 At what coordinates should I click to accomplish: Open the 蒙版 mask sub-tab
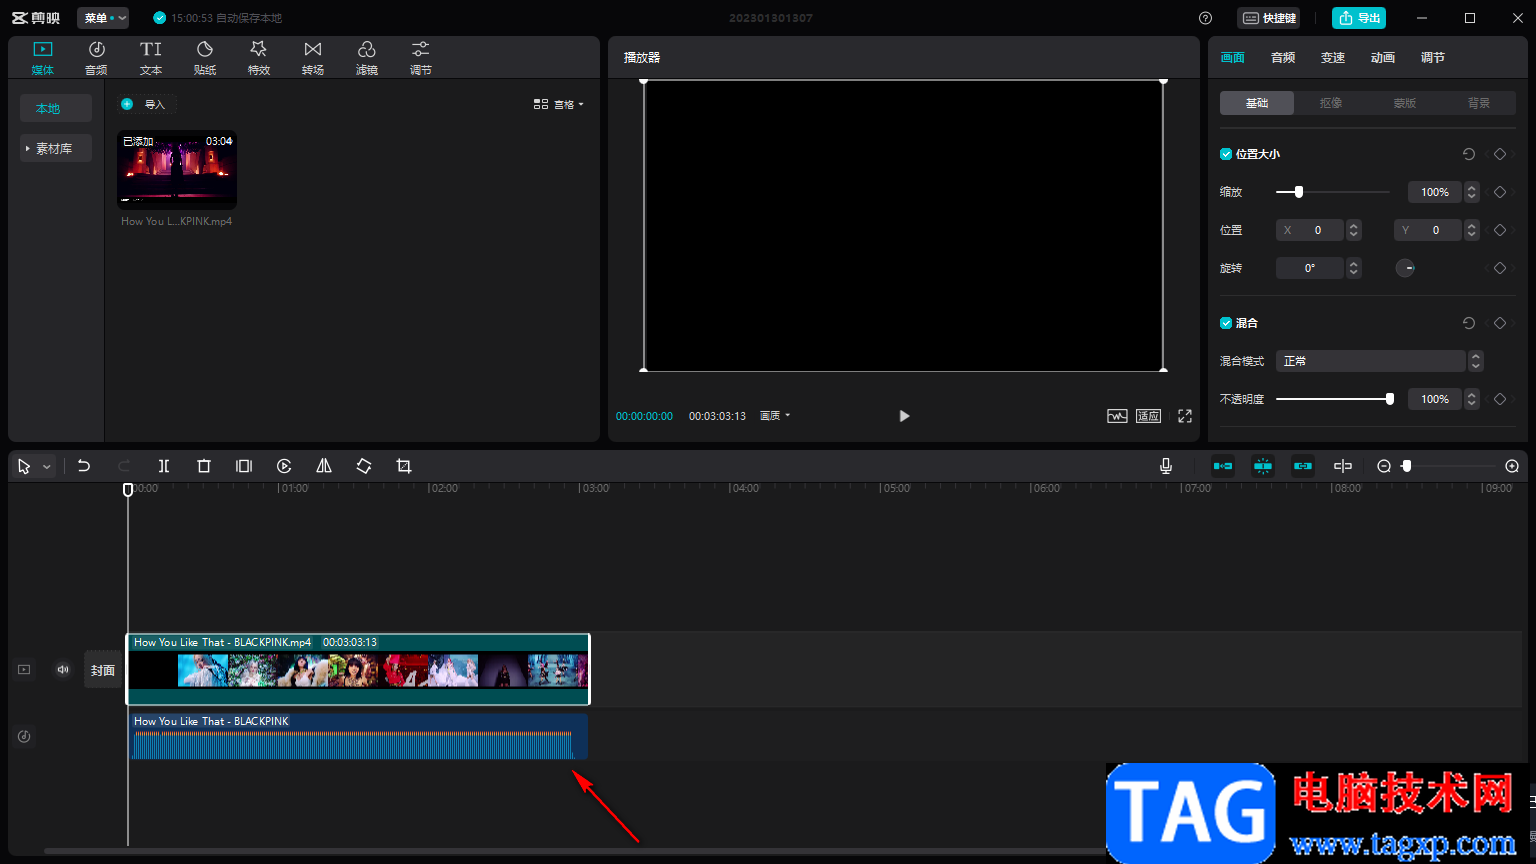click(1405, 103)
